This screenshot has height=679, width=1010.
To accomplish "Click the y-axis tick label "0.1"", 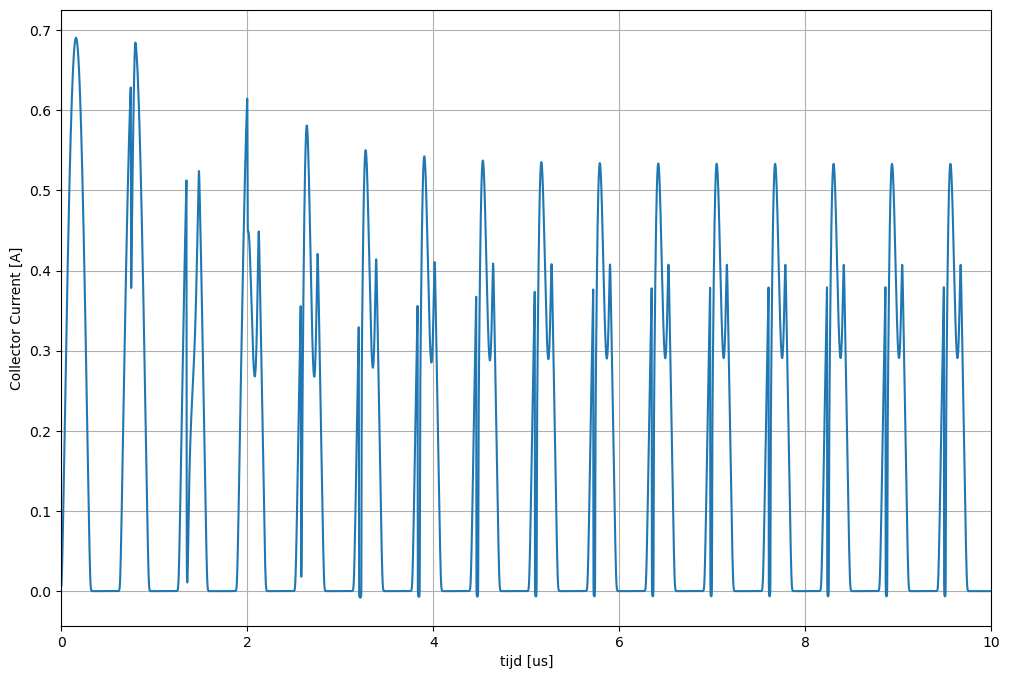I will 40,512.
